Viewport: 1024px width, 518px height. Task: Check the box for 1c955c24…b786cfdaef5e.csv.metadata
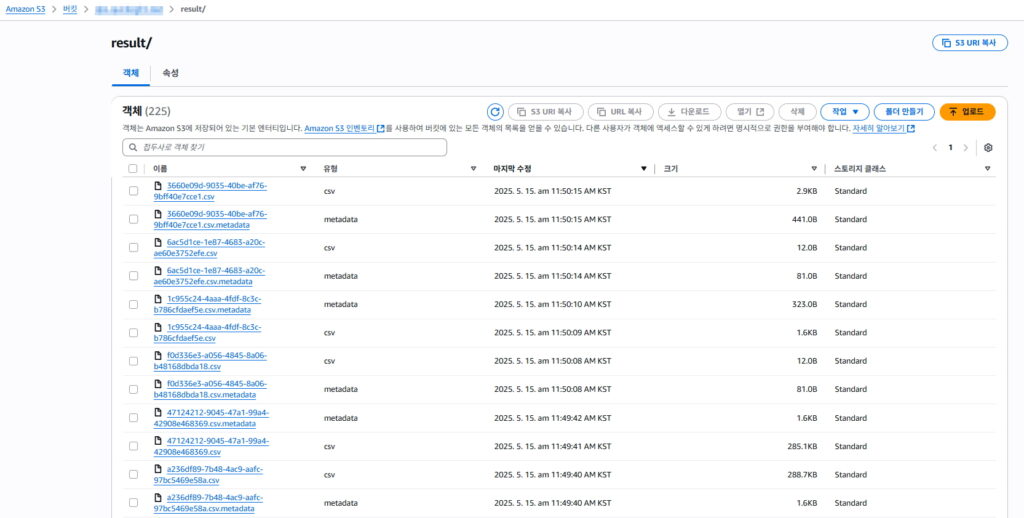(133, 304)
